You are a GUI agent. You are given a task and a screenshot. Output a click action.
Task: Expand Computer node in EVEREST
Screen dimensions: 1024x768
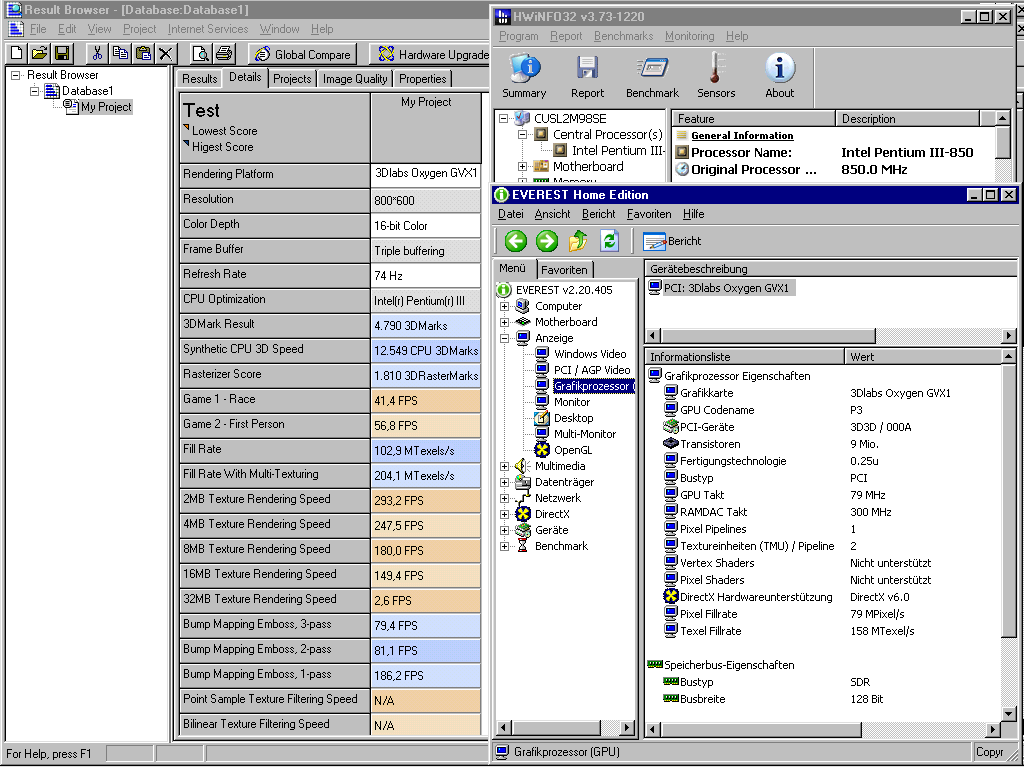point(504,306)
